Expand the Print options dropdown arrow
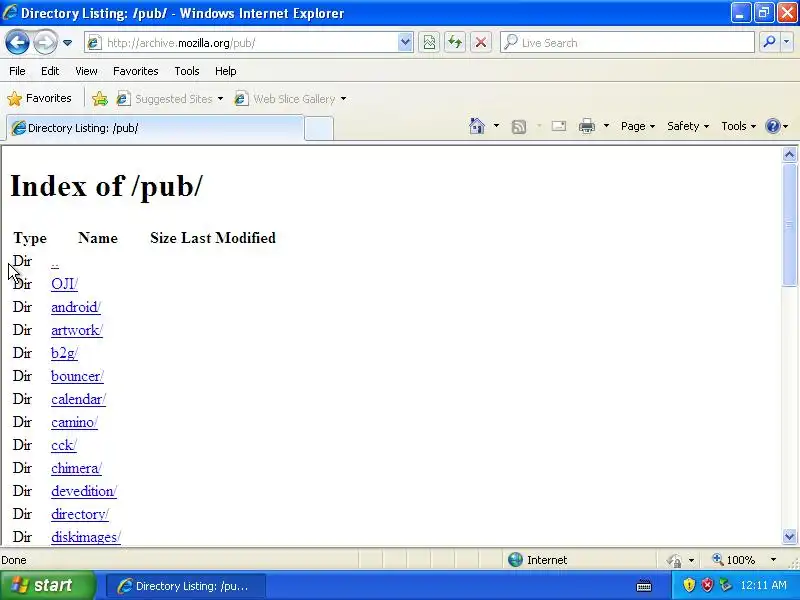 [x=606, y=126]
